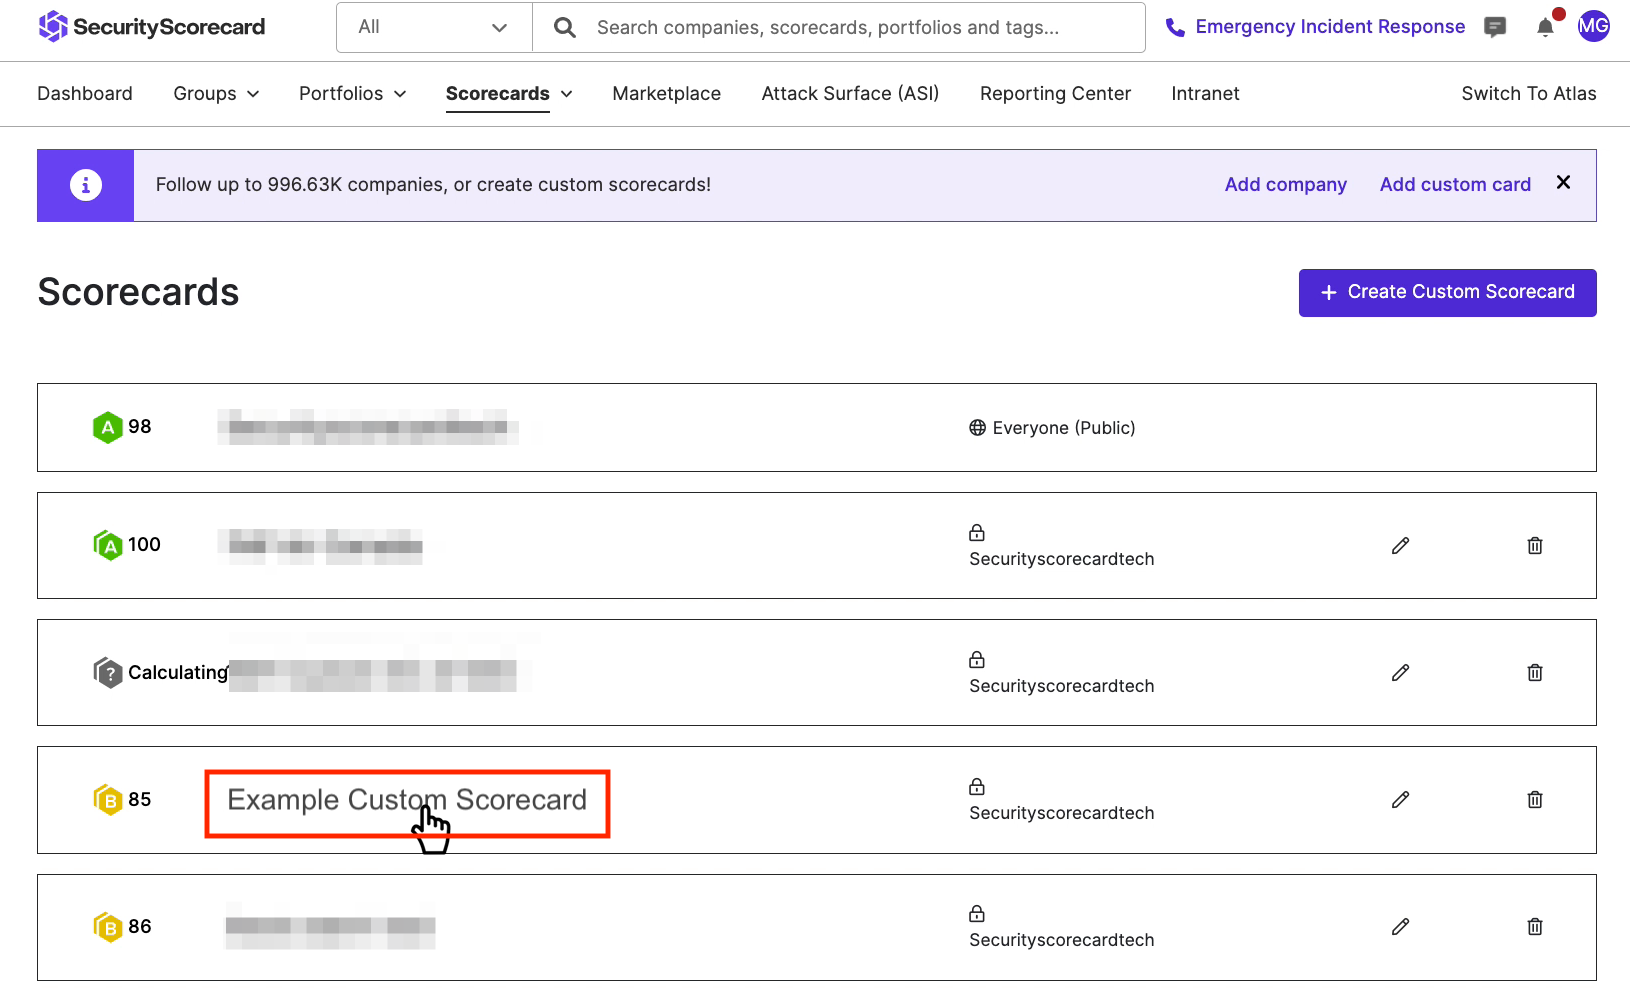Screen dimensions: 1630x998
Task: Go to the Dashboard tab
Action: click(85, 93)
